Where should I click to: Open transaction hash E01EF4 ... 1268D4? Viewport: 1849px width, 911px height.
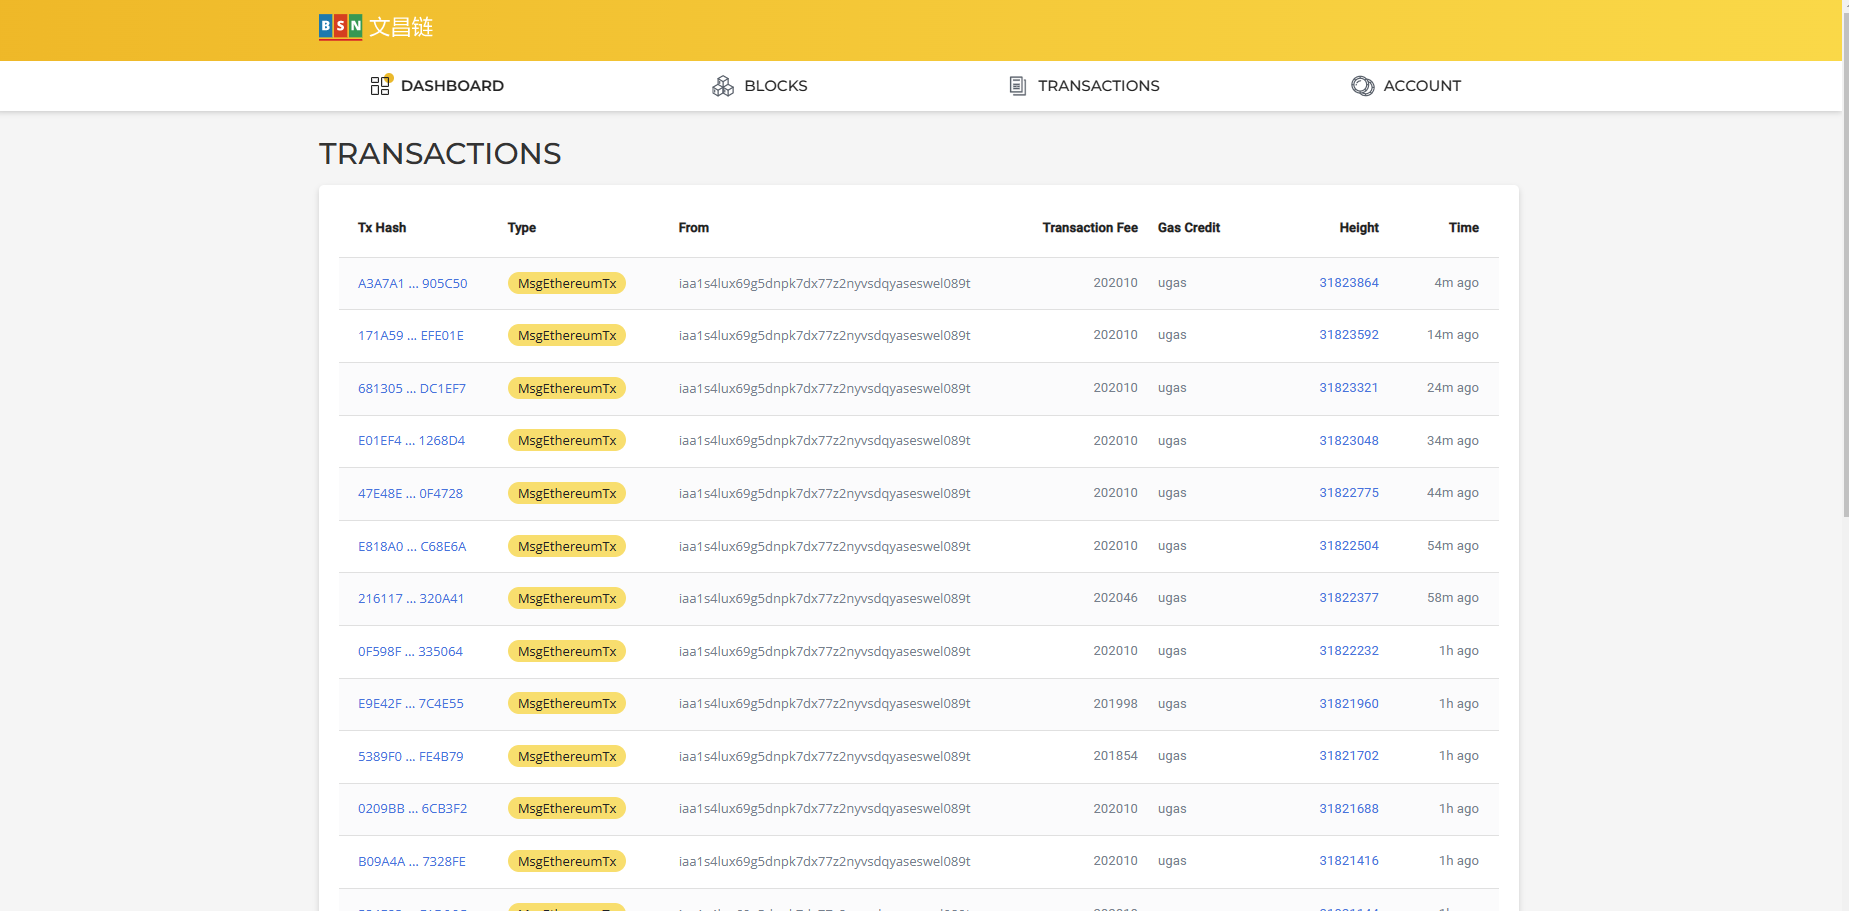tap(411, 440)
